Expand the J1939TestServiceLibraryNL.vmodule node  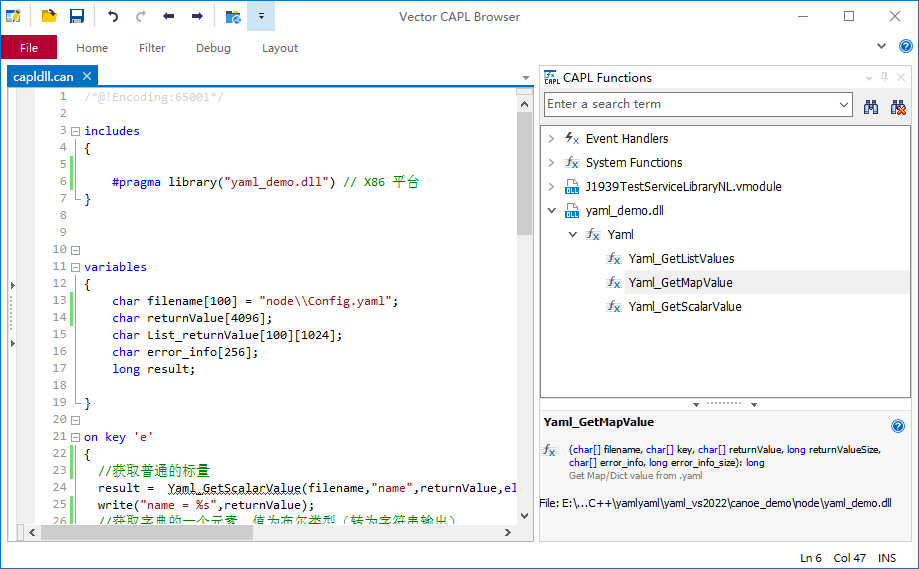551,186
